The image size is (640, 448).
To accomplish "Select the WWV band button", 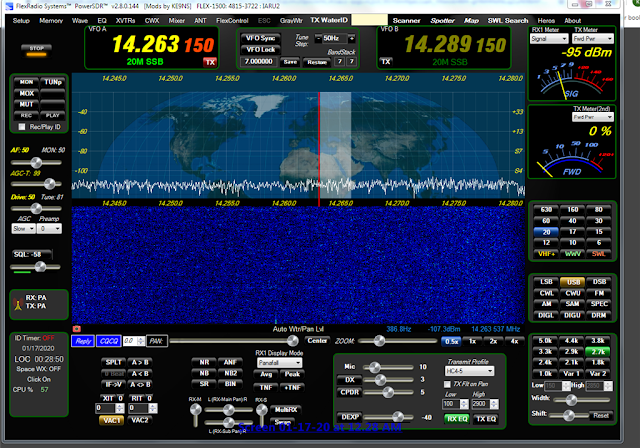I will [572, 254].
